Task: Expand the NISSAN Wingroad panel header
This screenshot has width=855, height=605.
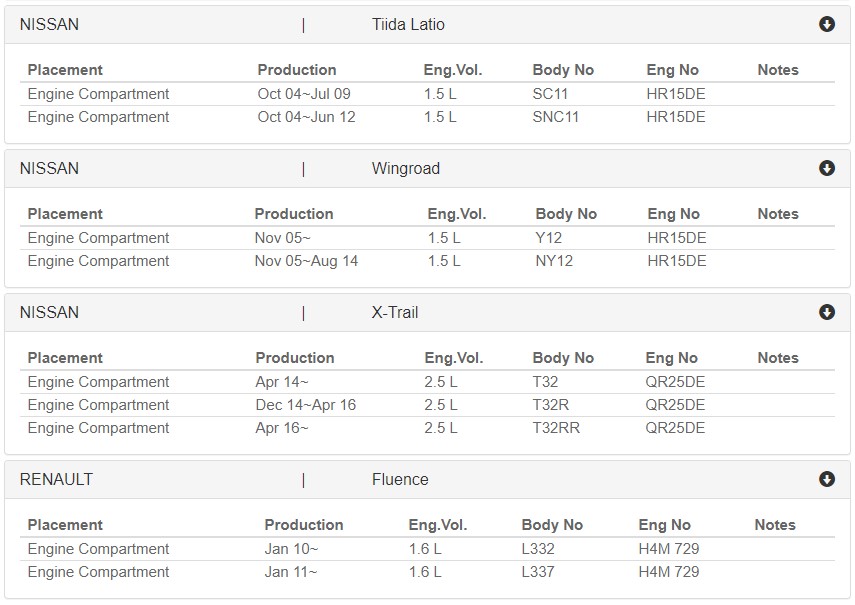Action: coord(428,168)
